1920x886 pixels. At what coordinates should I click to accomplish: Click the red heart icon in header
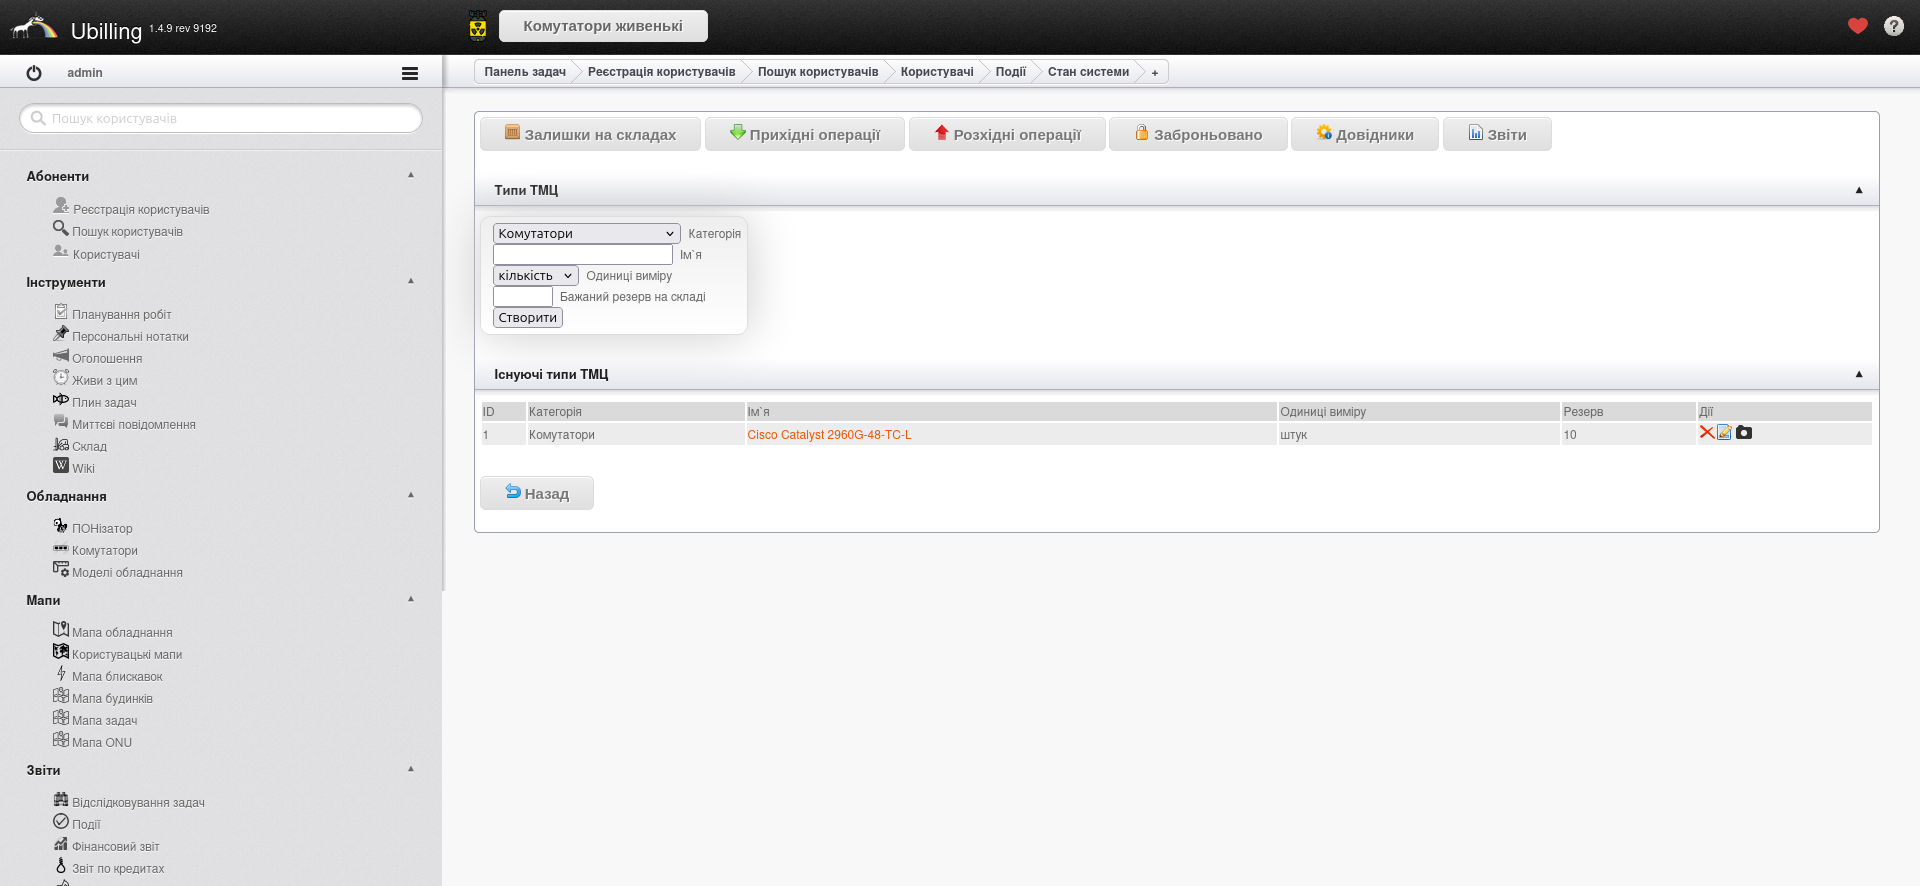tap(1857, 26)
